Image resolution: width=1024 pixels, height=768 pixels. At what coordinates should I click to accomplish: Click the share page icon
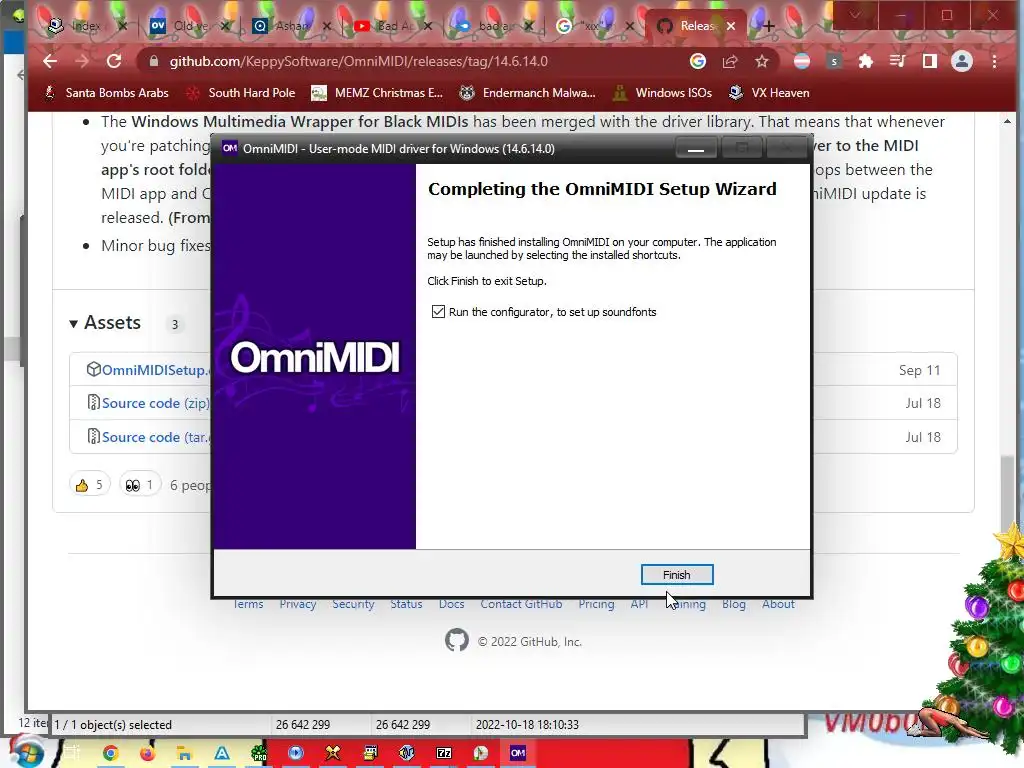(729, 61)
